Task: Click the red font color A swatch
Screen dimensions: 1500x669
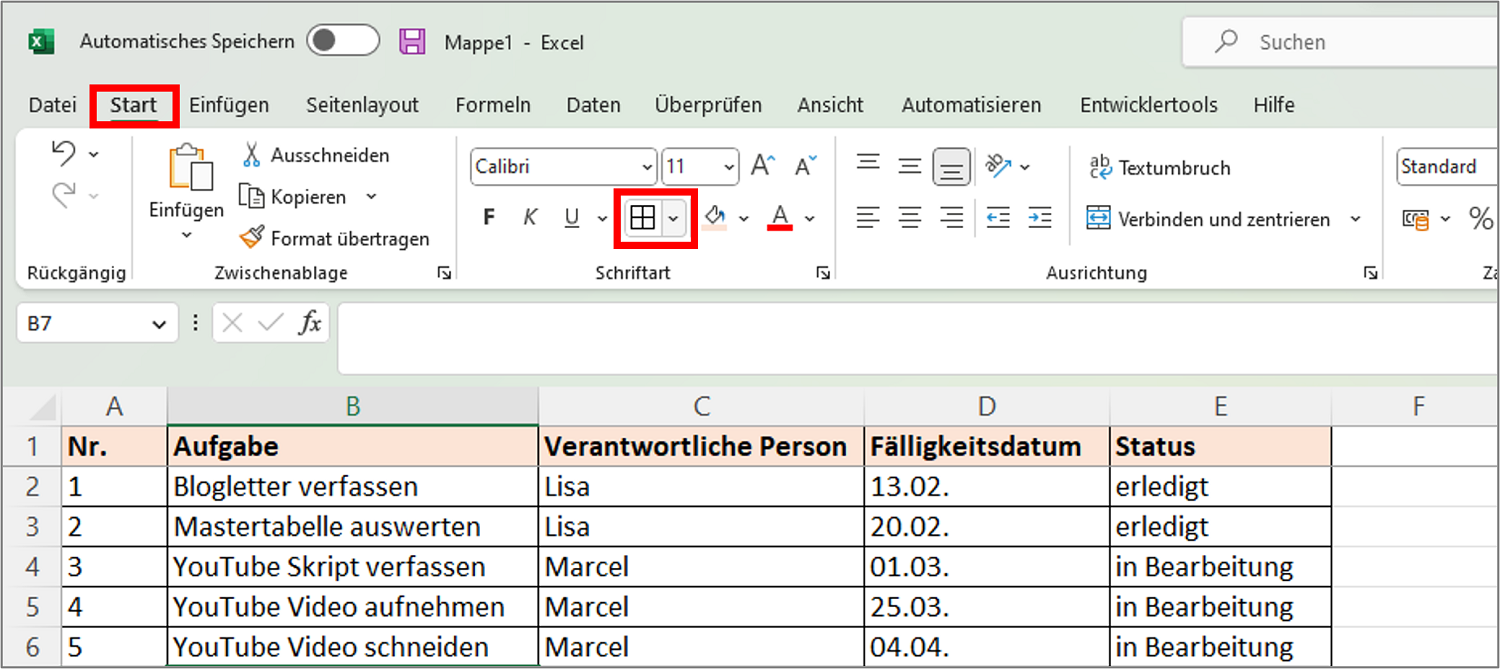Action: point(781,218)
